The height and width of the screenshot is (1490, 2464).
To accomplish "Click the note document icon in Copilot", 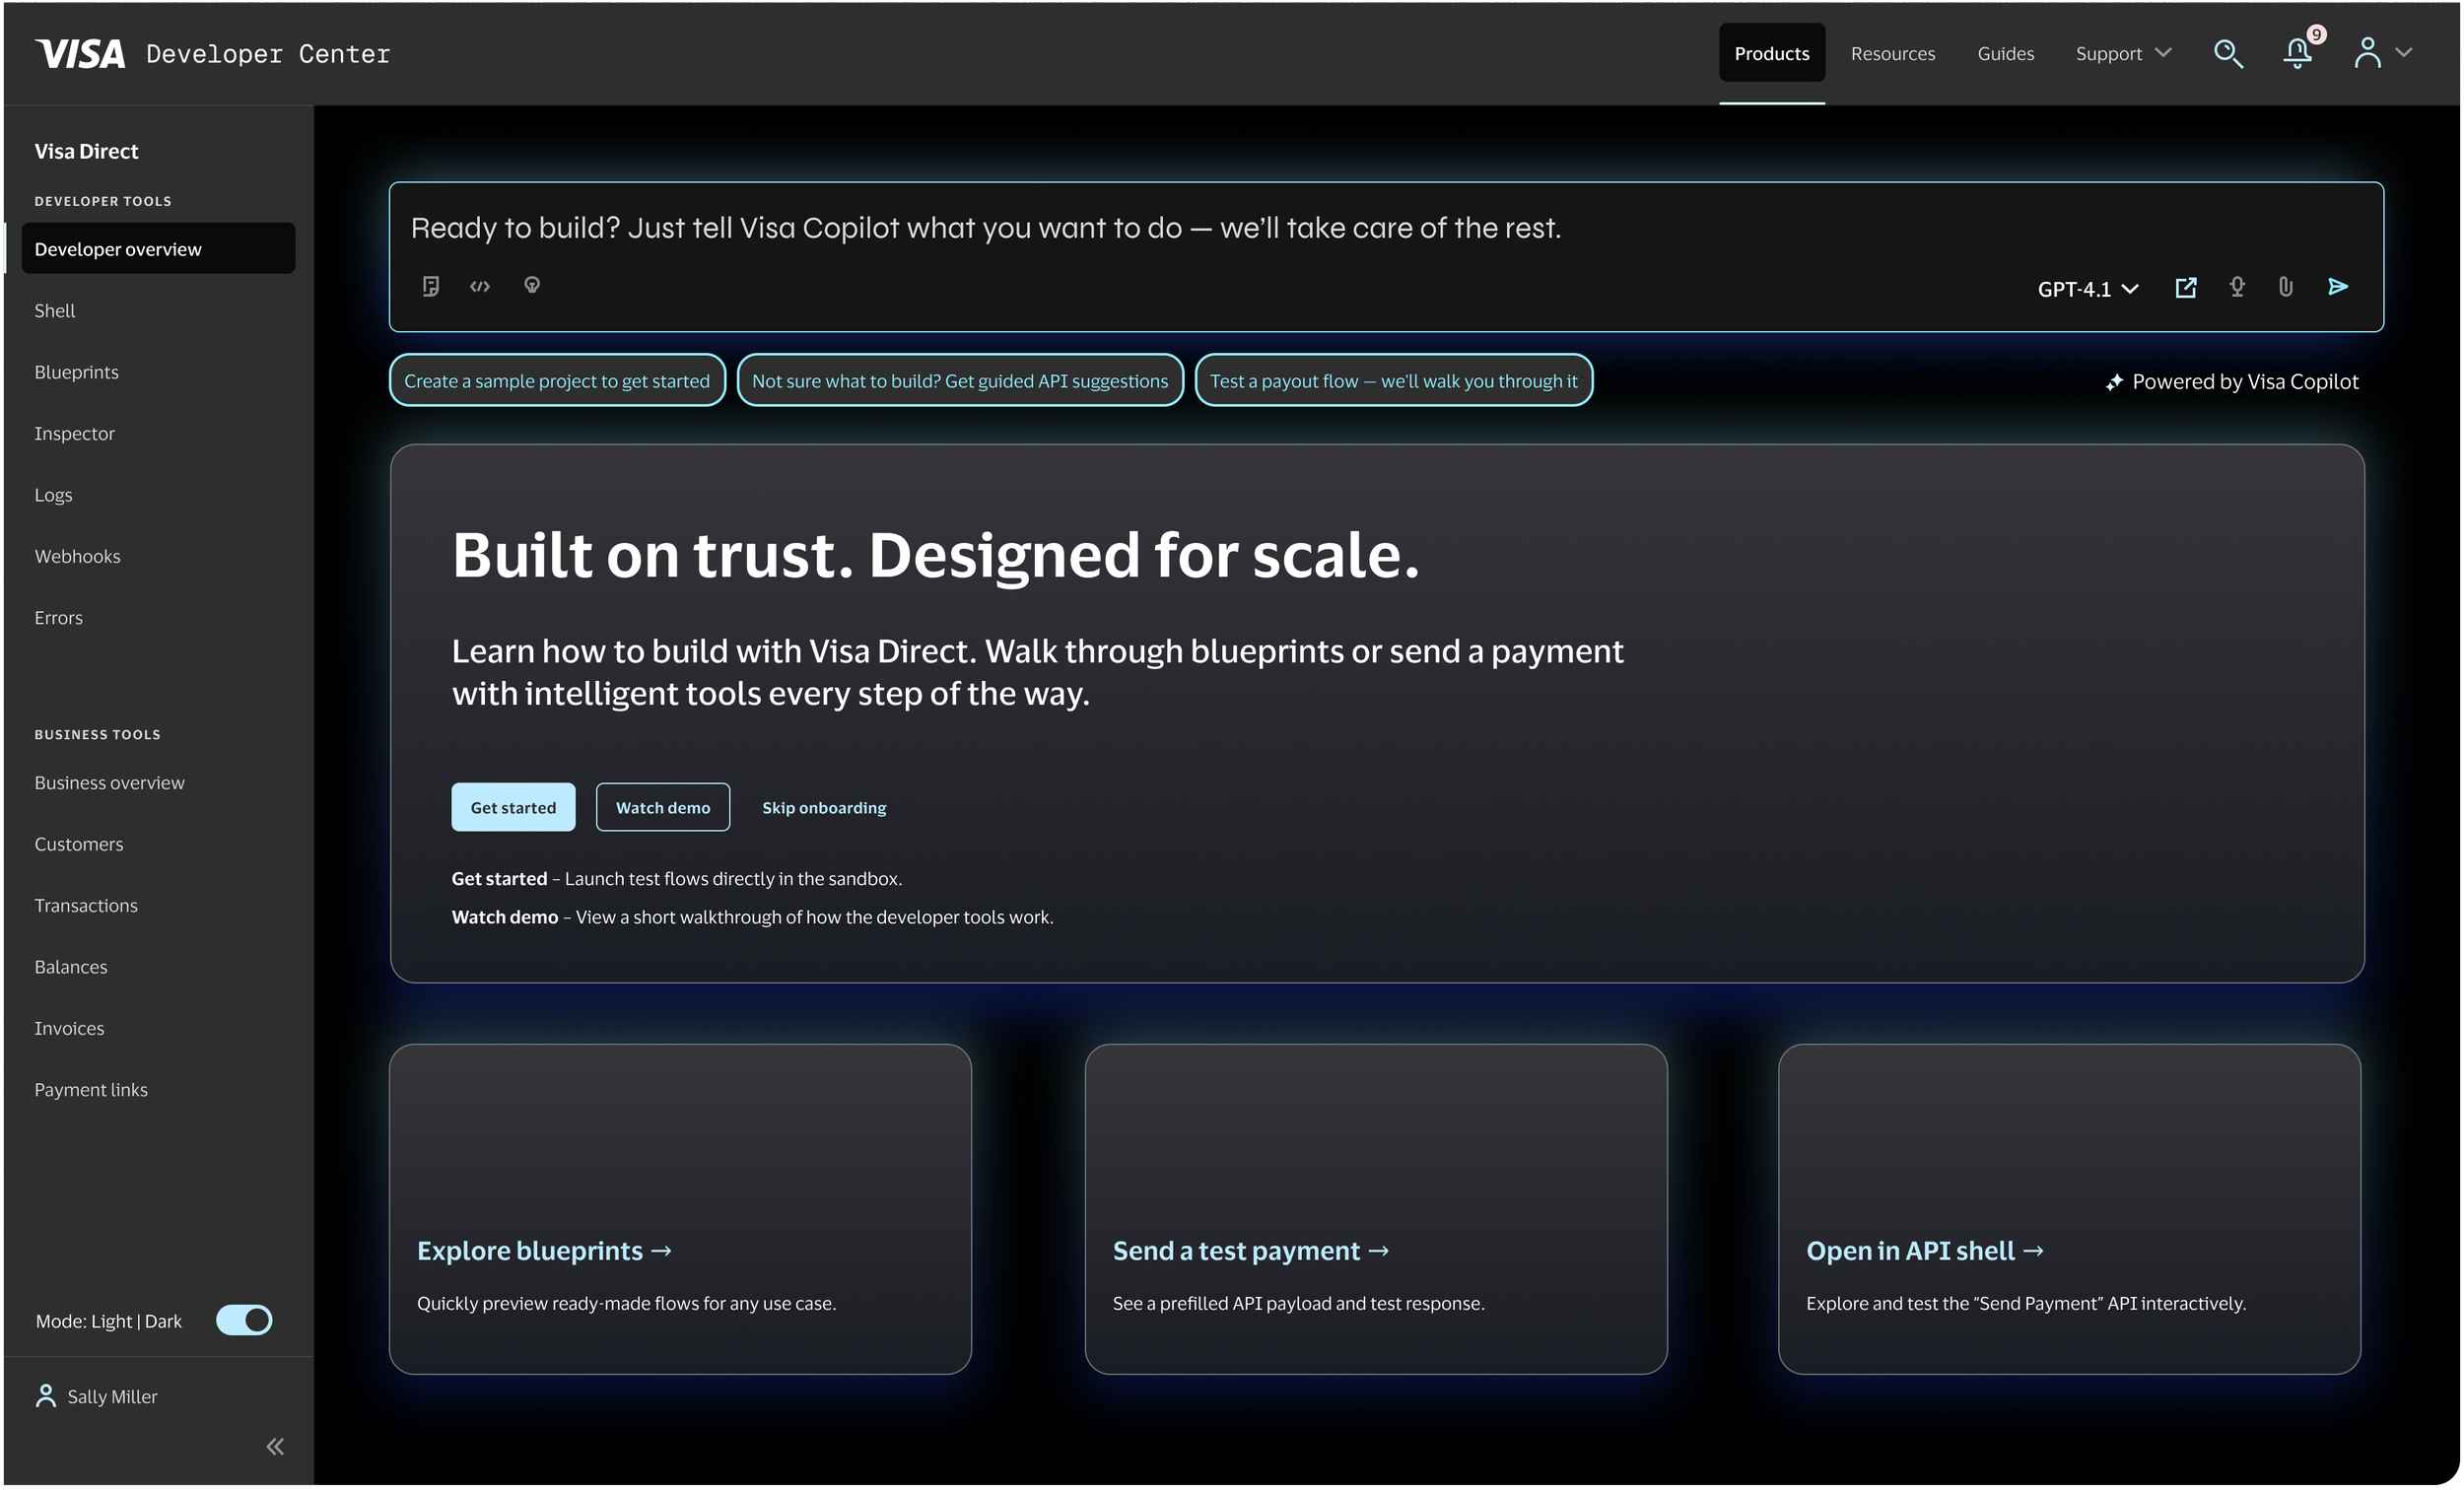I will point(430,286).
